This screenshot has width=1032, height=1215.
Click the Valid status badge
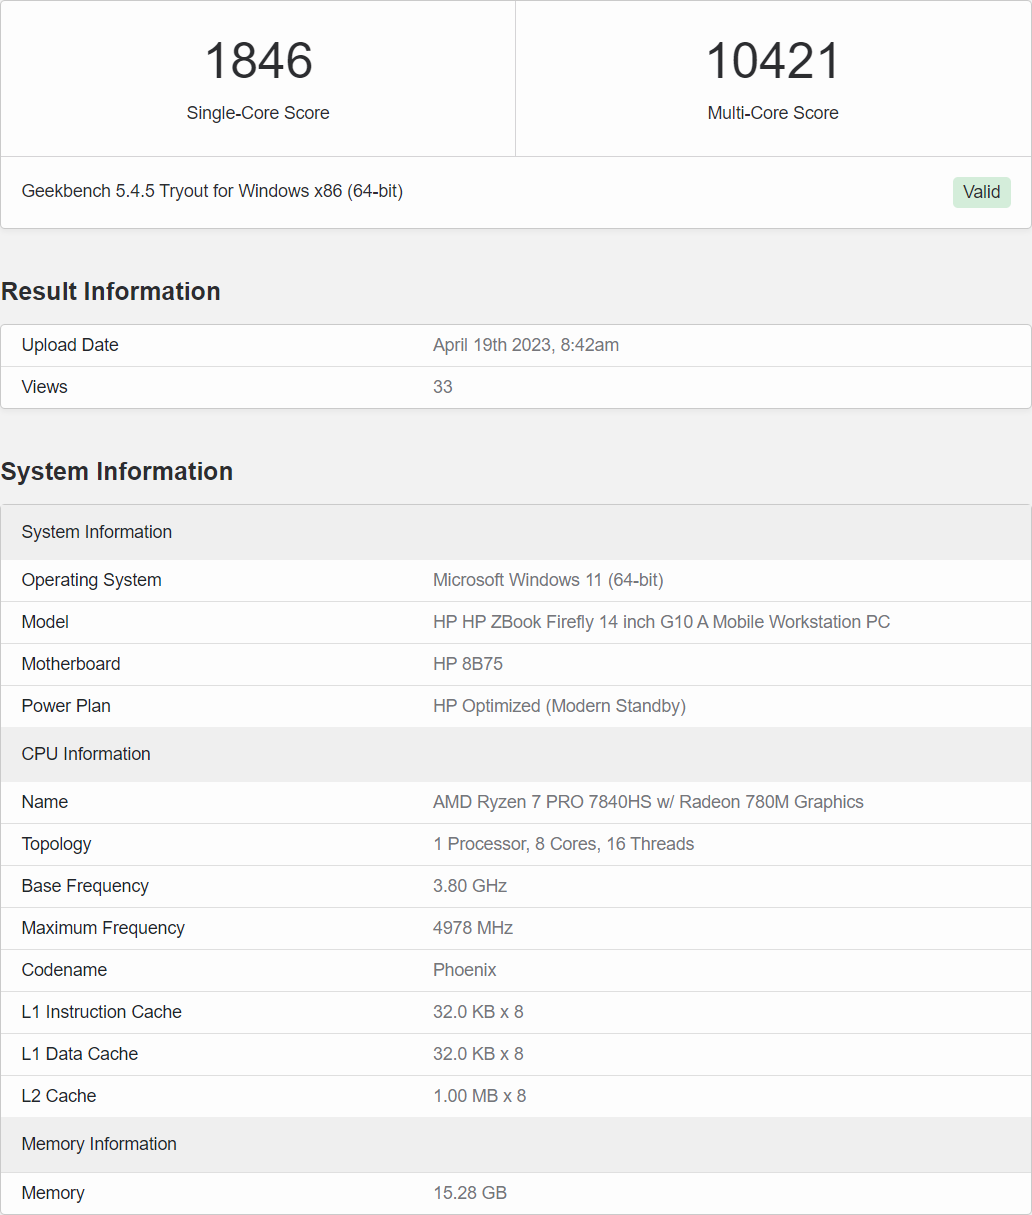point(981,192)
